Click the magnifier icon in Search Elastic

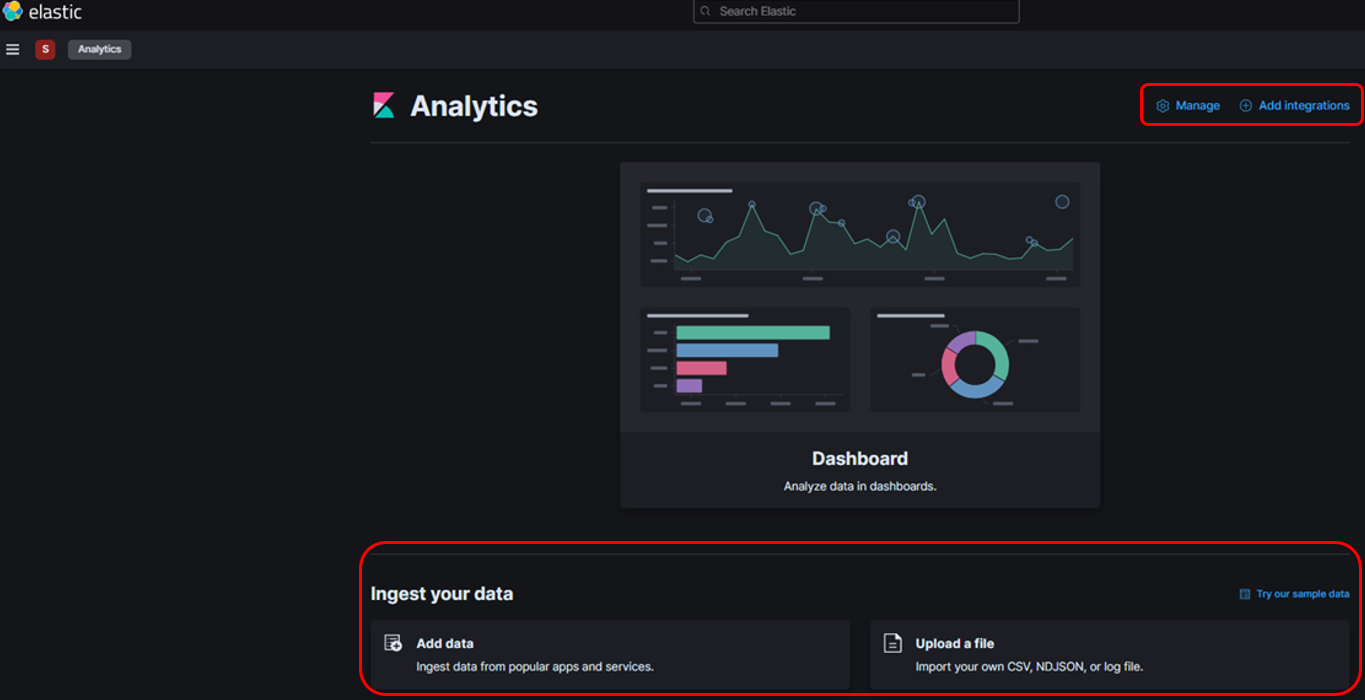(x=707, y=11)
